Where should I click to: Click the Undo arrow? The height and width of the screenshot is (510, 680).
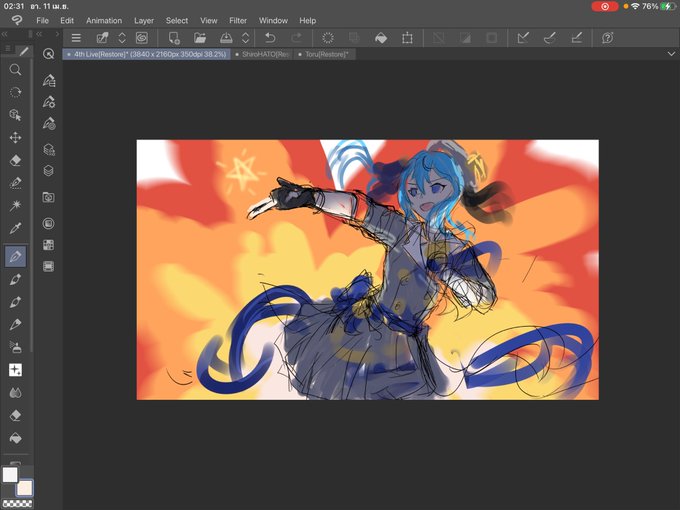click(270, 38)
